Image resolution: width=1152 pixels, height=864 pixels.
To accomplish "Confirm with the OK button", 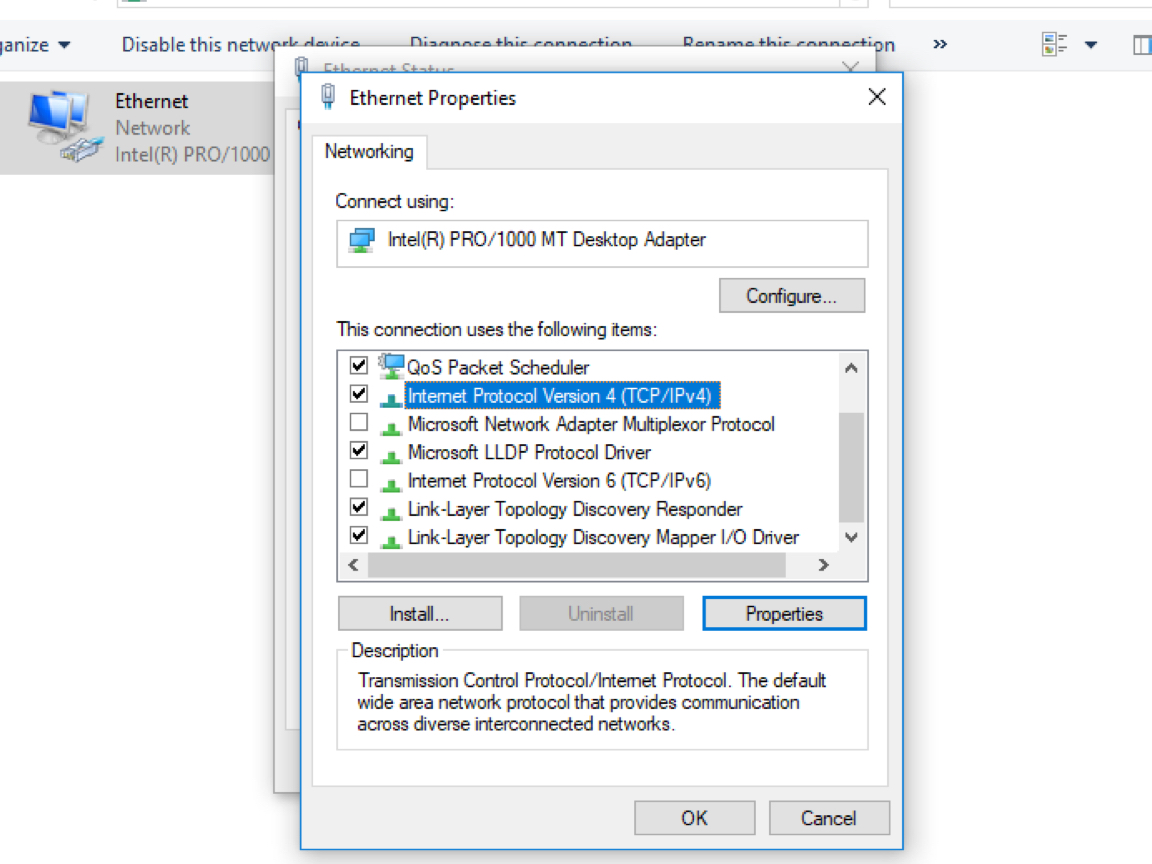I will 694,818.
